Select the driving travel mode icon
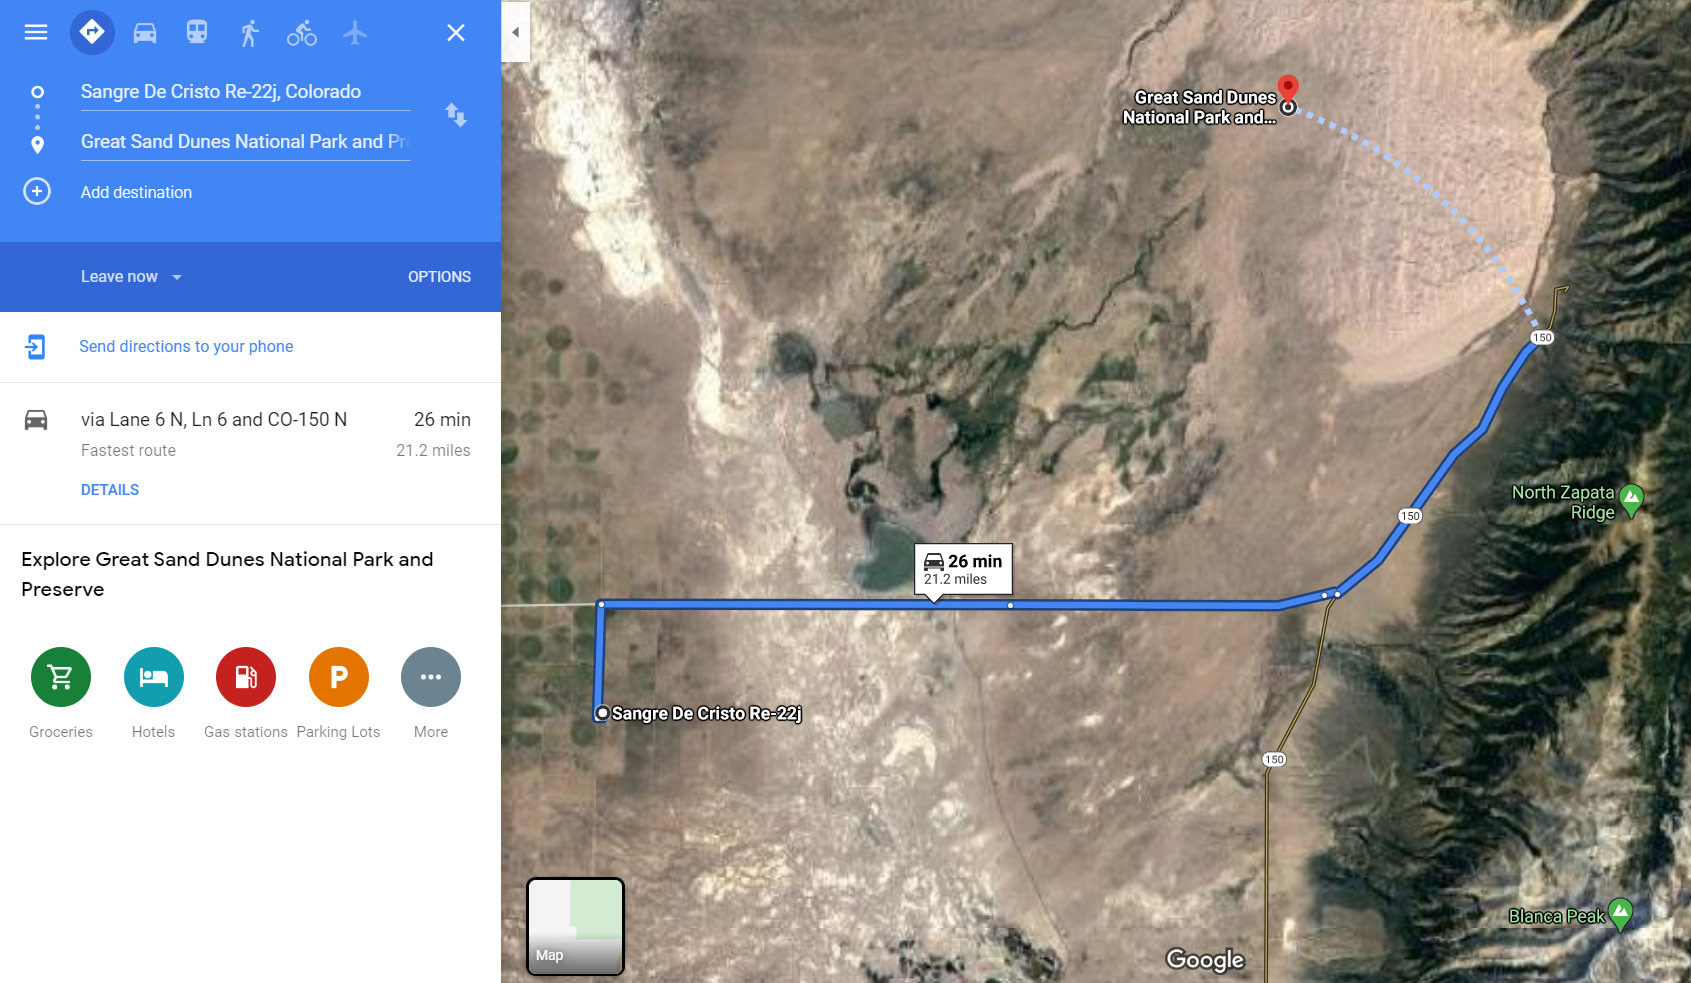 coord(145,33)
